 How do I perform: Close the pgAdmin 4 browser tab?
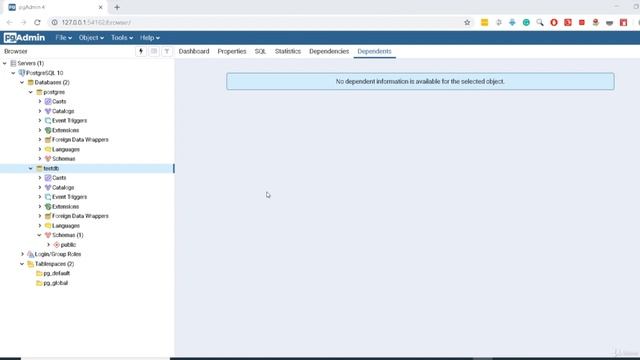[100, 7]
